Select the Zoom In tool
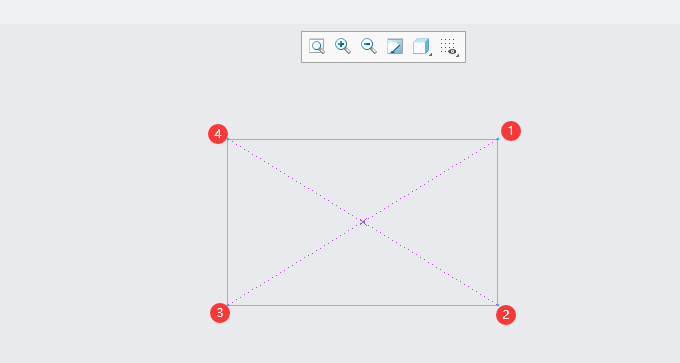680x363 pixels. pos(343,46)
